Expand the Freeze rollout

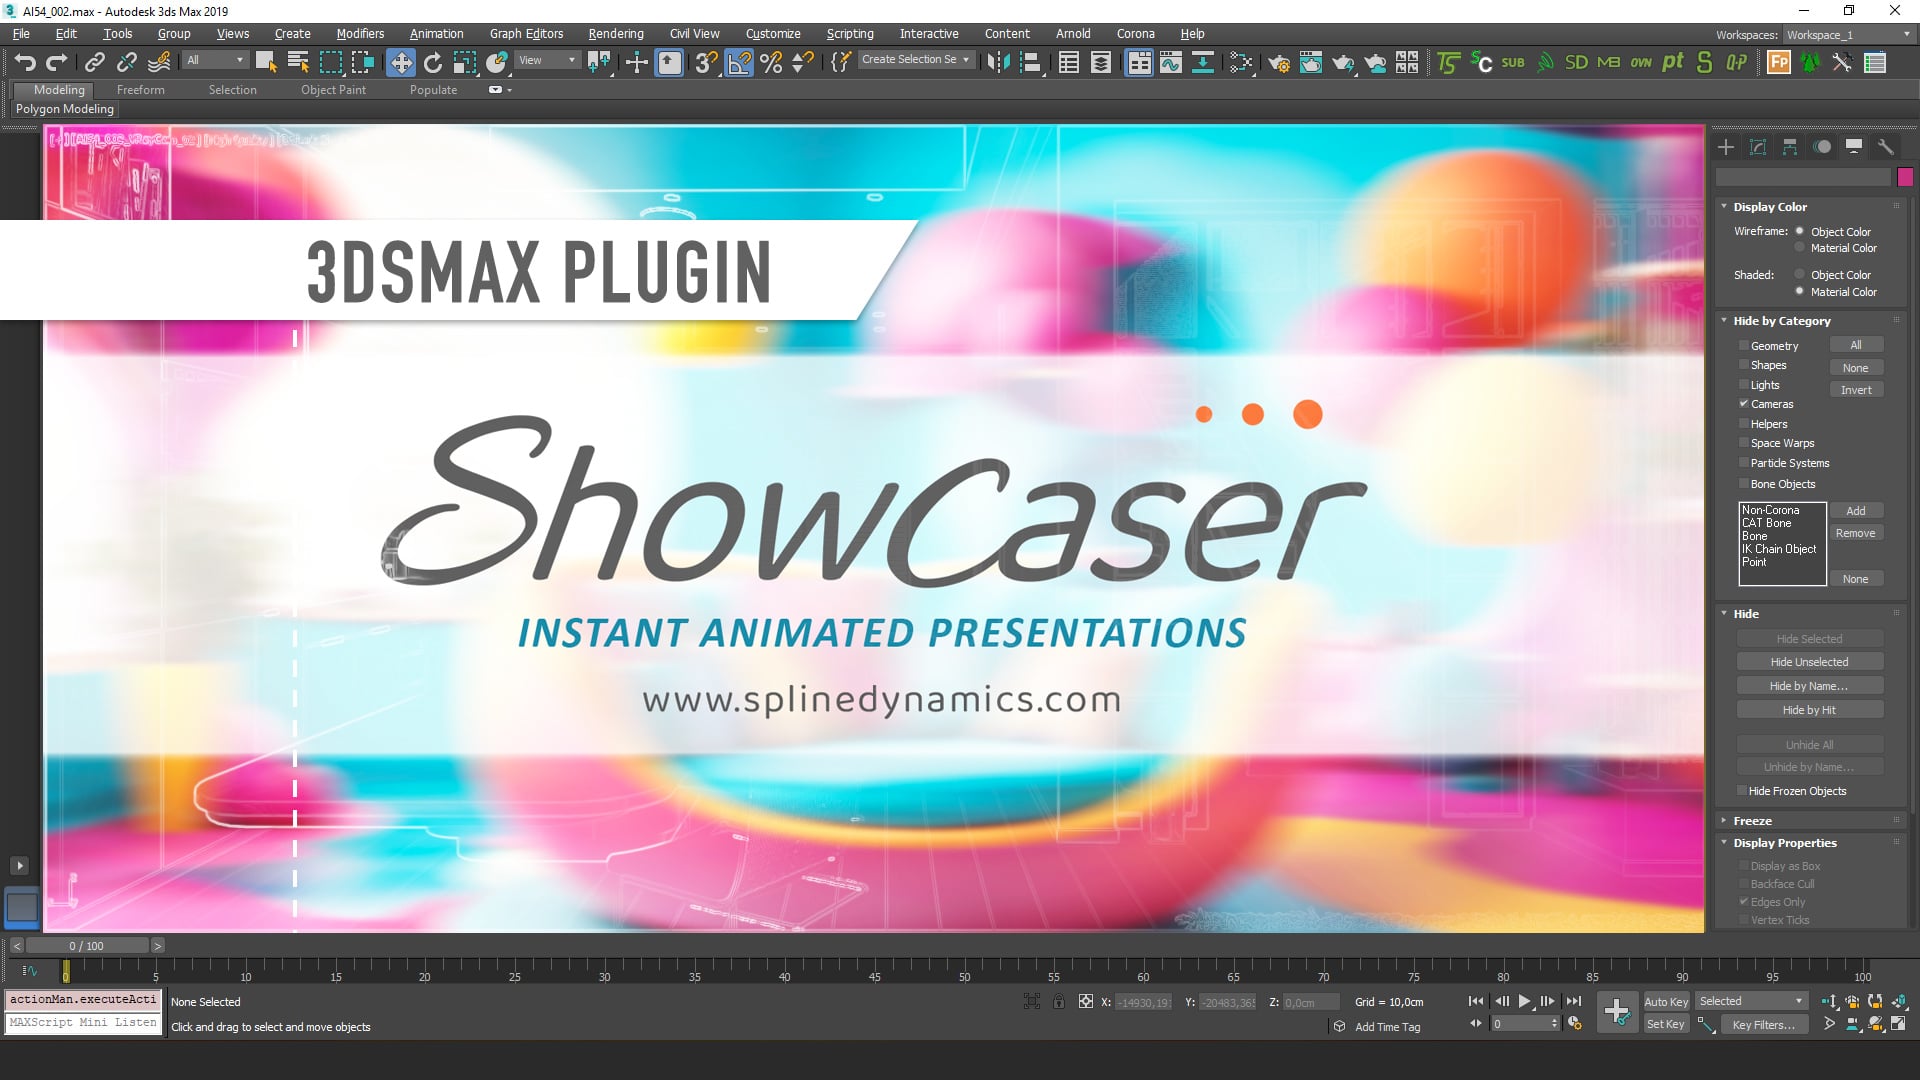tap(1752, 820)
